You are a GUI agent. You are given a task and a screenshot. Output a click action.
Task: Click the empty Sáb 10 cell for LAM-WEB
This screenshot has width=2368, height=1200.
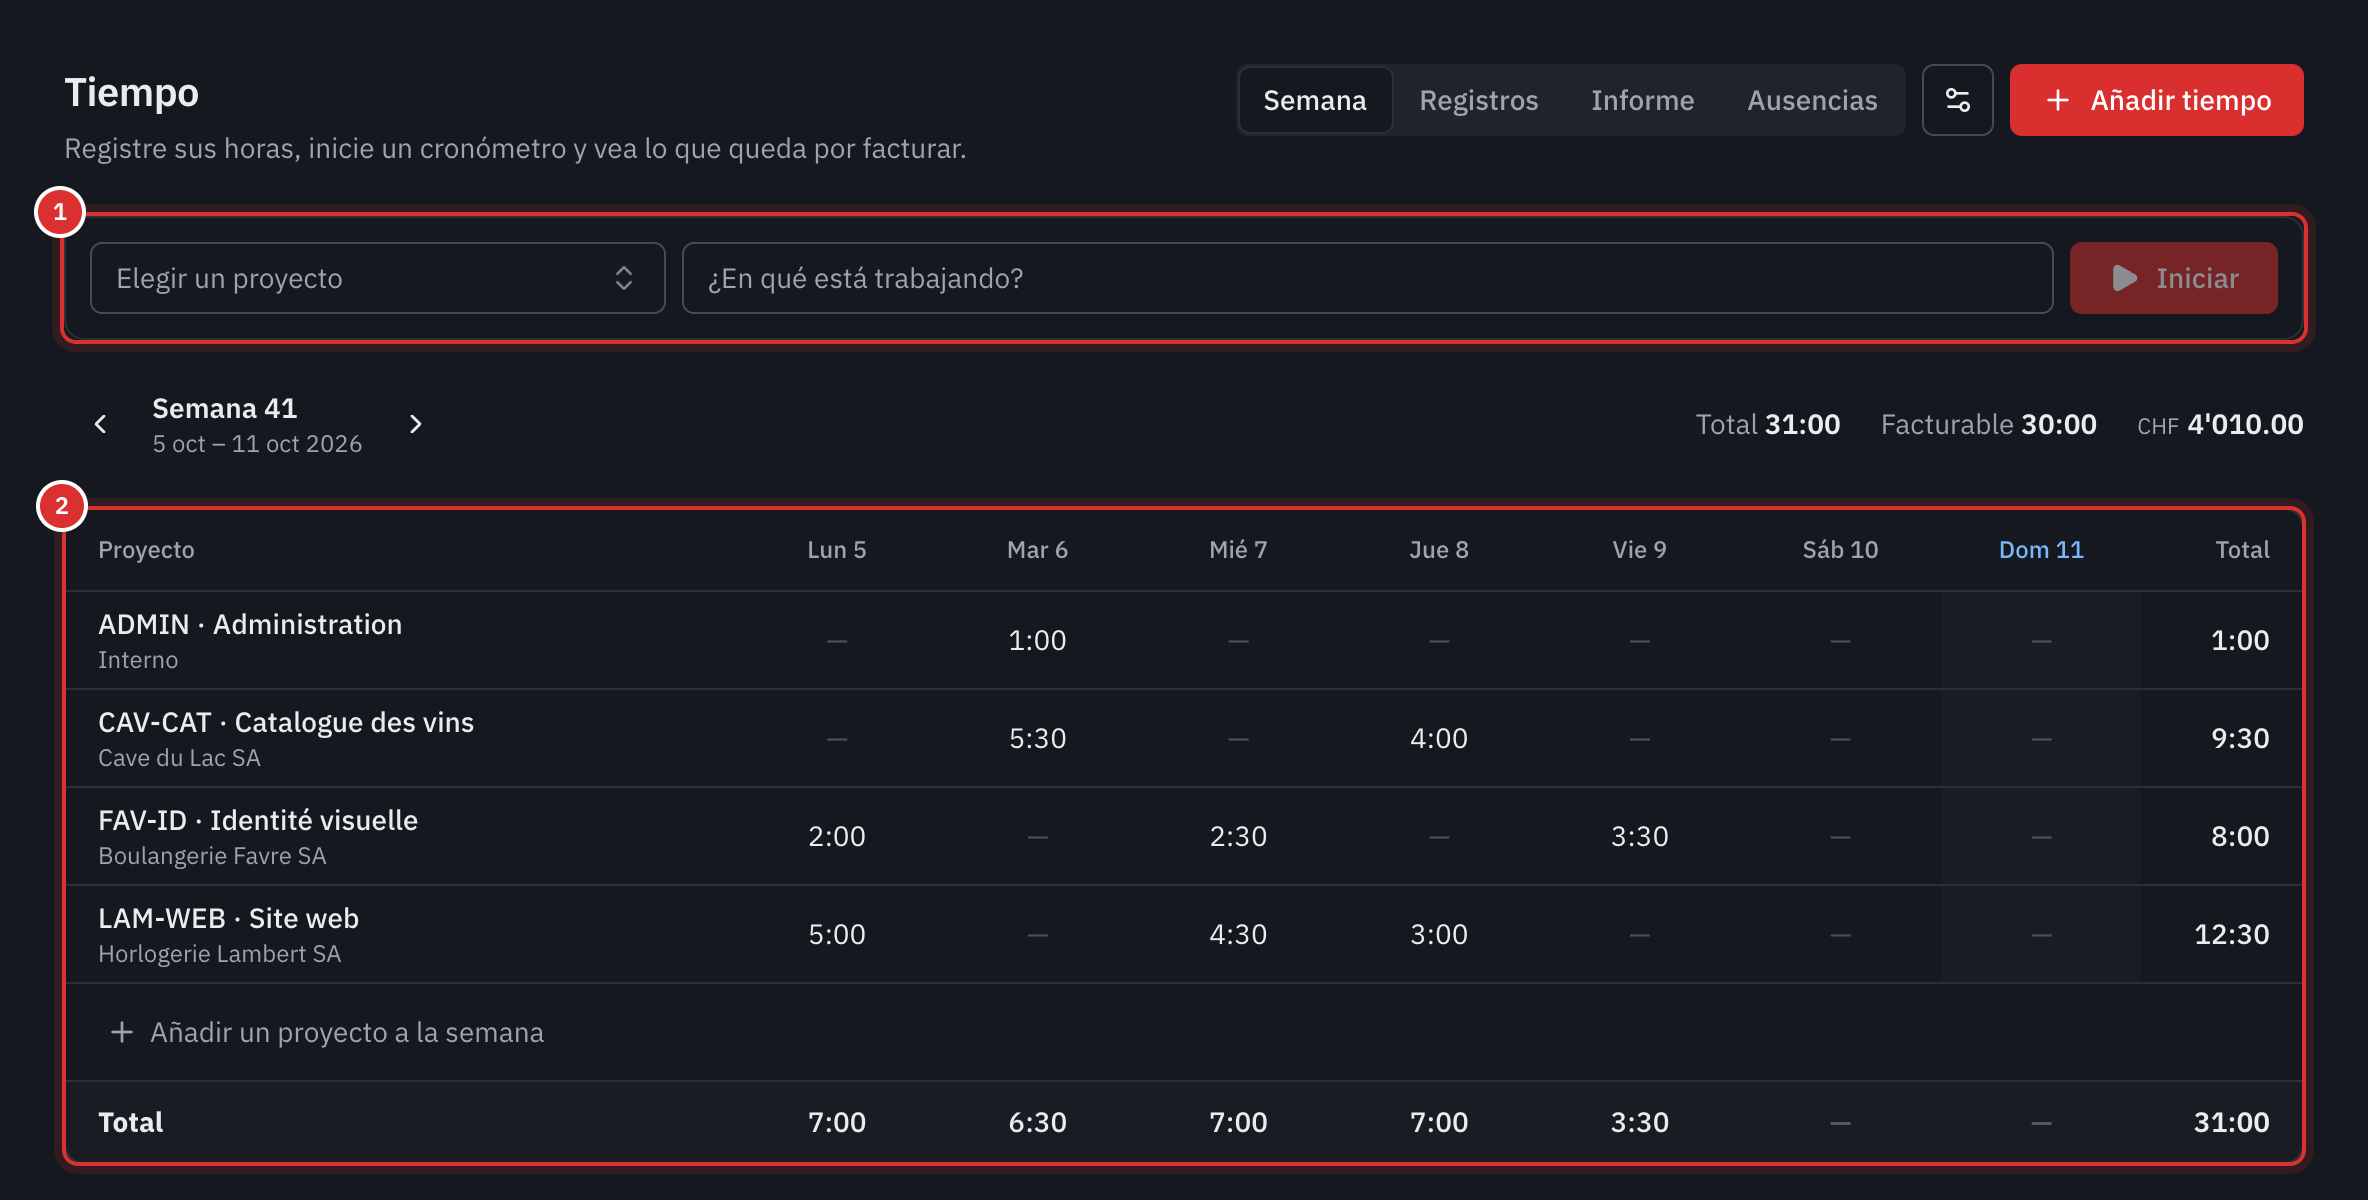[1840, 934]
